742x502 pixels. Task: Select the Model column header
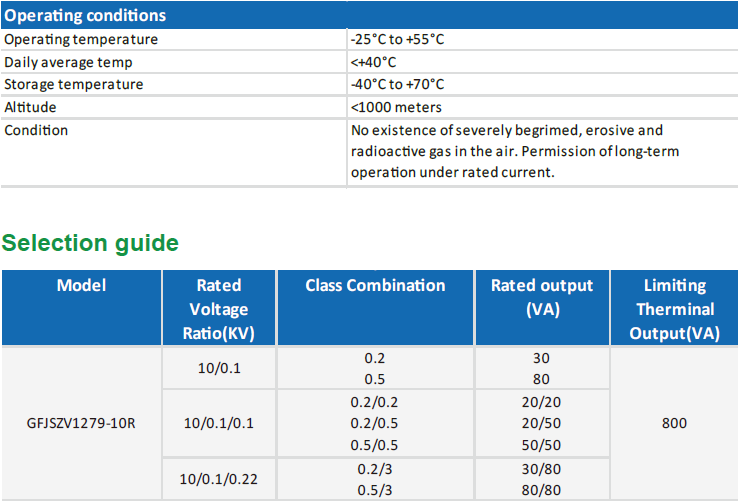pos(81,286)
